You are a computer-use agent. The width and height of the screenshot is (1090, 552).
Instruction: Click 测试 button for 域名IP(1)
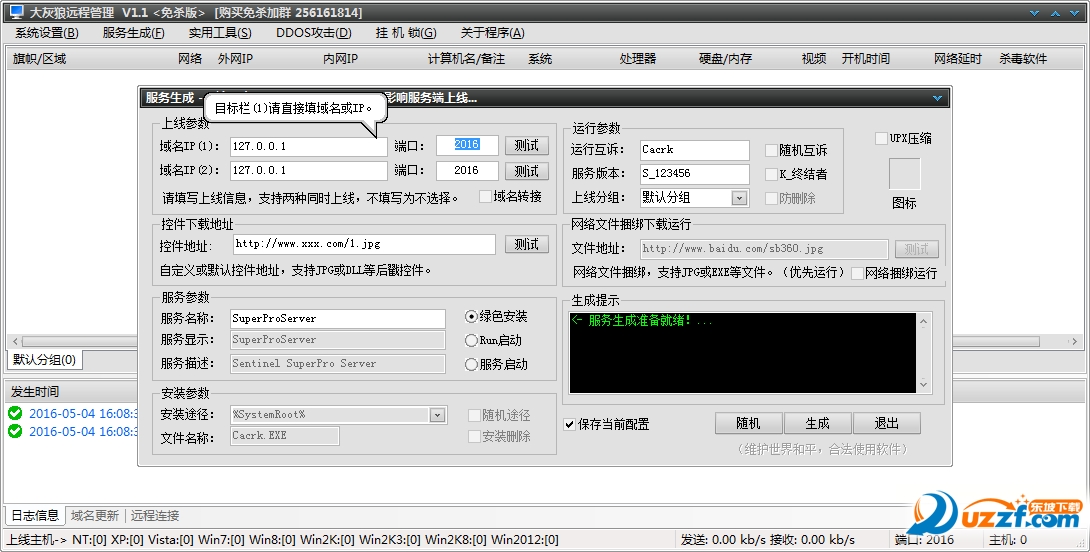(527, 145)
